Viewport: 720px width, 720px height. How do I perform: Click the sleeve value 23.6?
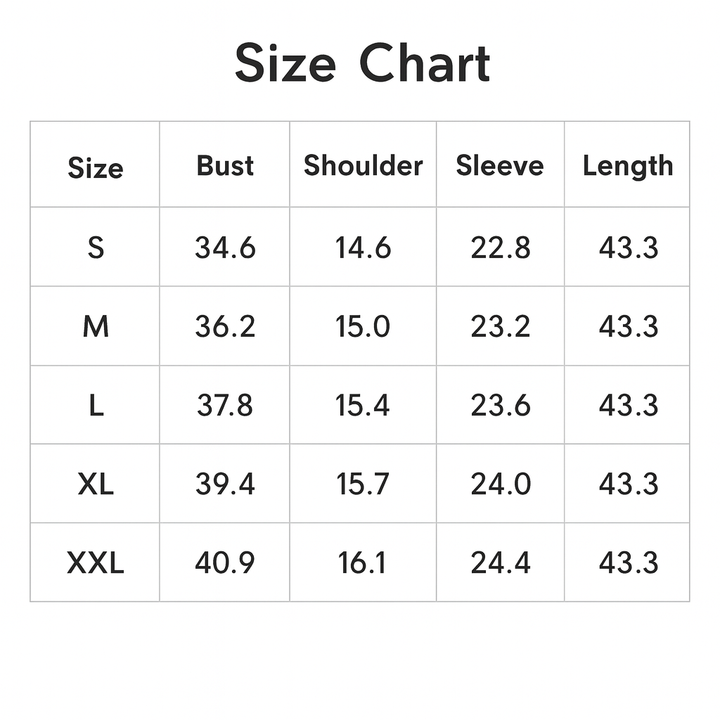coord(500,405)
